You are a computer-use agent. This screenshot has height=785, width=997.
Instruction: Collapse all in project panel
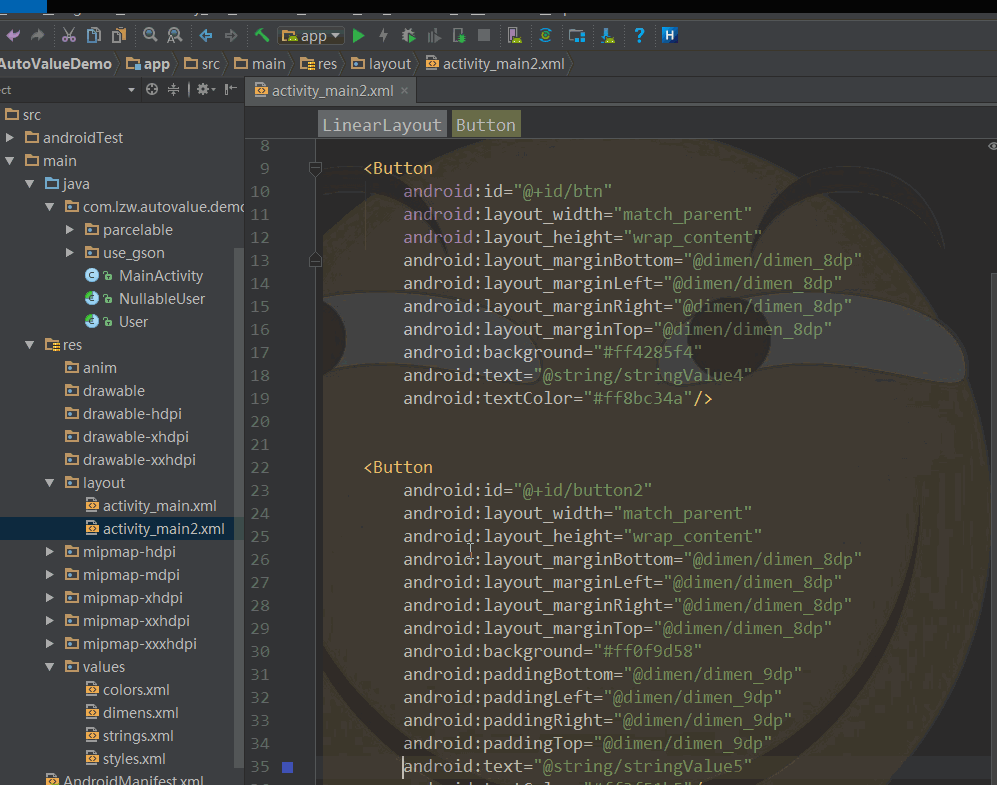[x=173, y=90]
